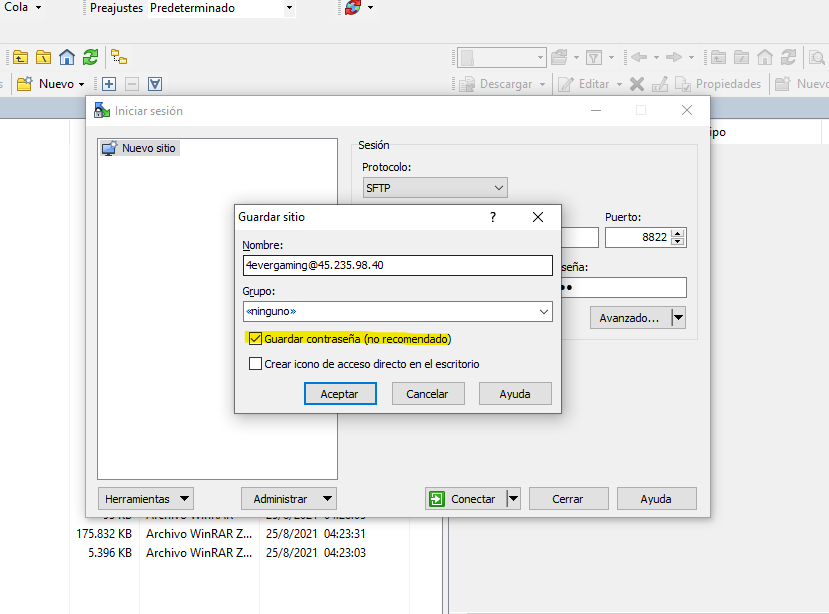This screenshot has height=614, width=829.
Task: Enable Crear icono de acceso directo checkbox
Action: 256,364
